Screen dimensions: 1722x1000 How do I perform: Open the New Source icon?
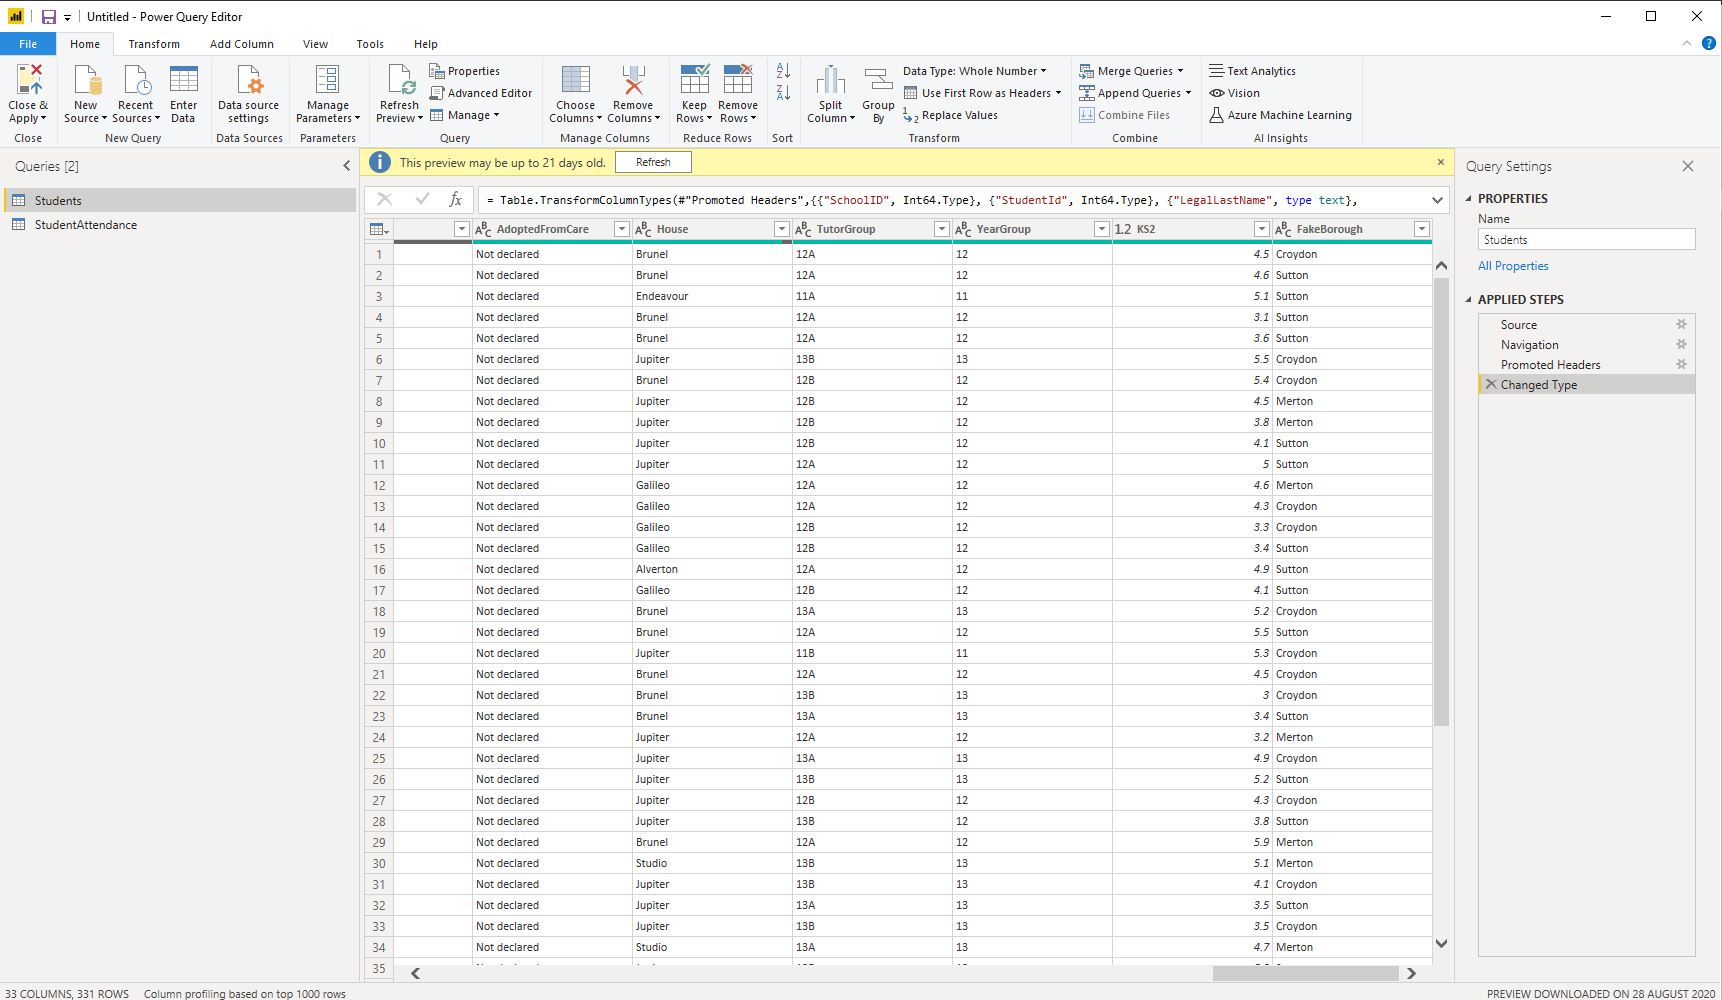tap(86, 79)
